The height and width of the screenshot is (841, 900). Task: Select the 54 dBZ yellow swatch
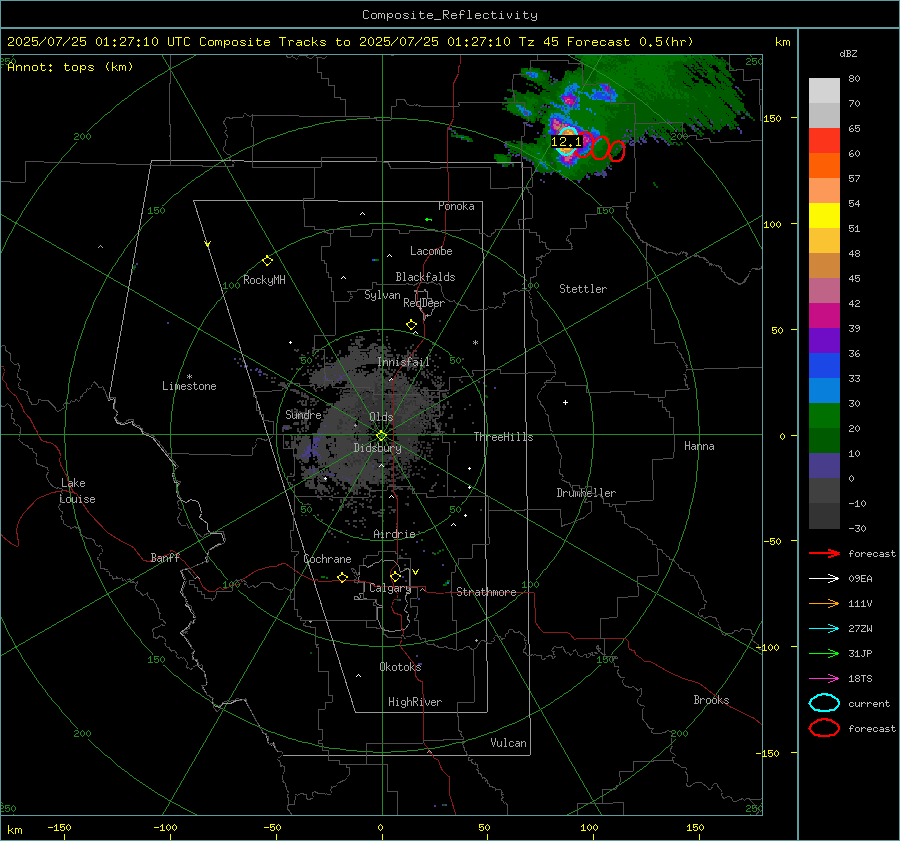point(824,215)
